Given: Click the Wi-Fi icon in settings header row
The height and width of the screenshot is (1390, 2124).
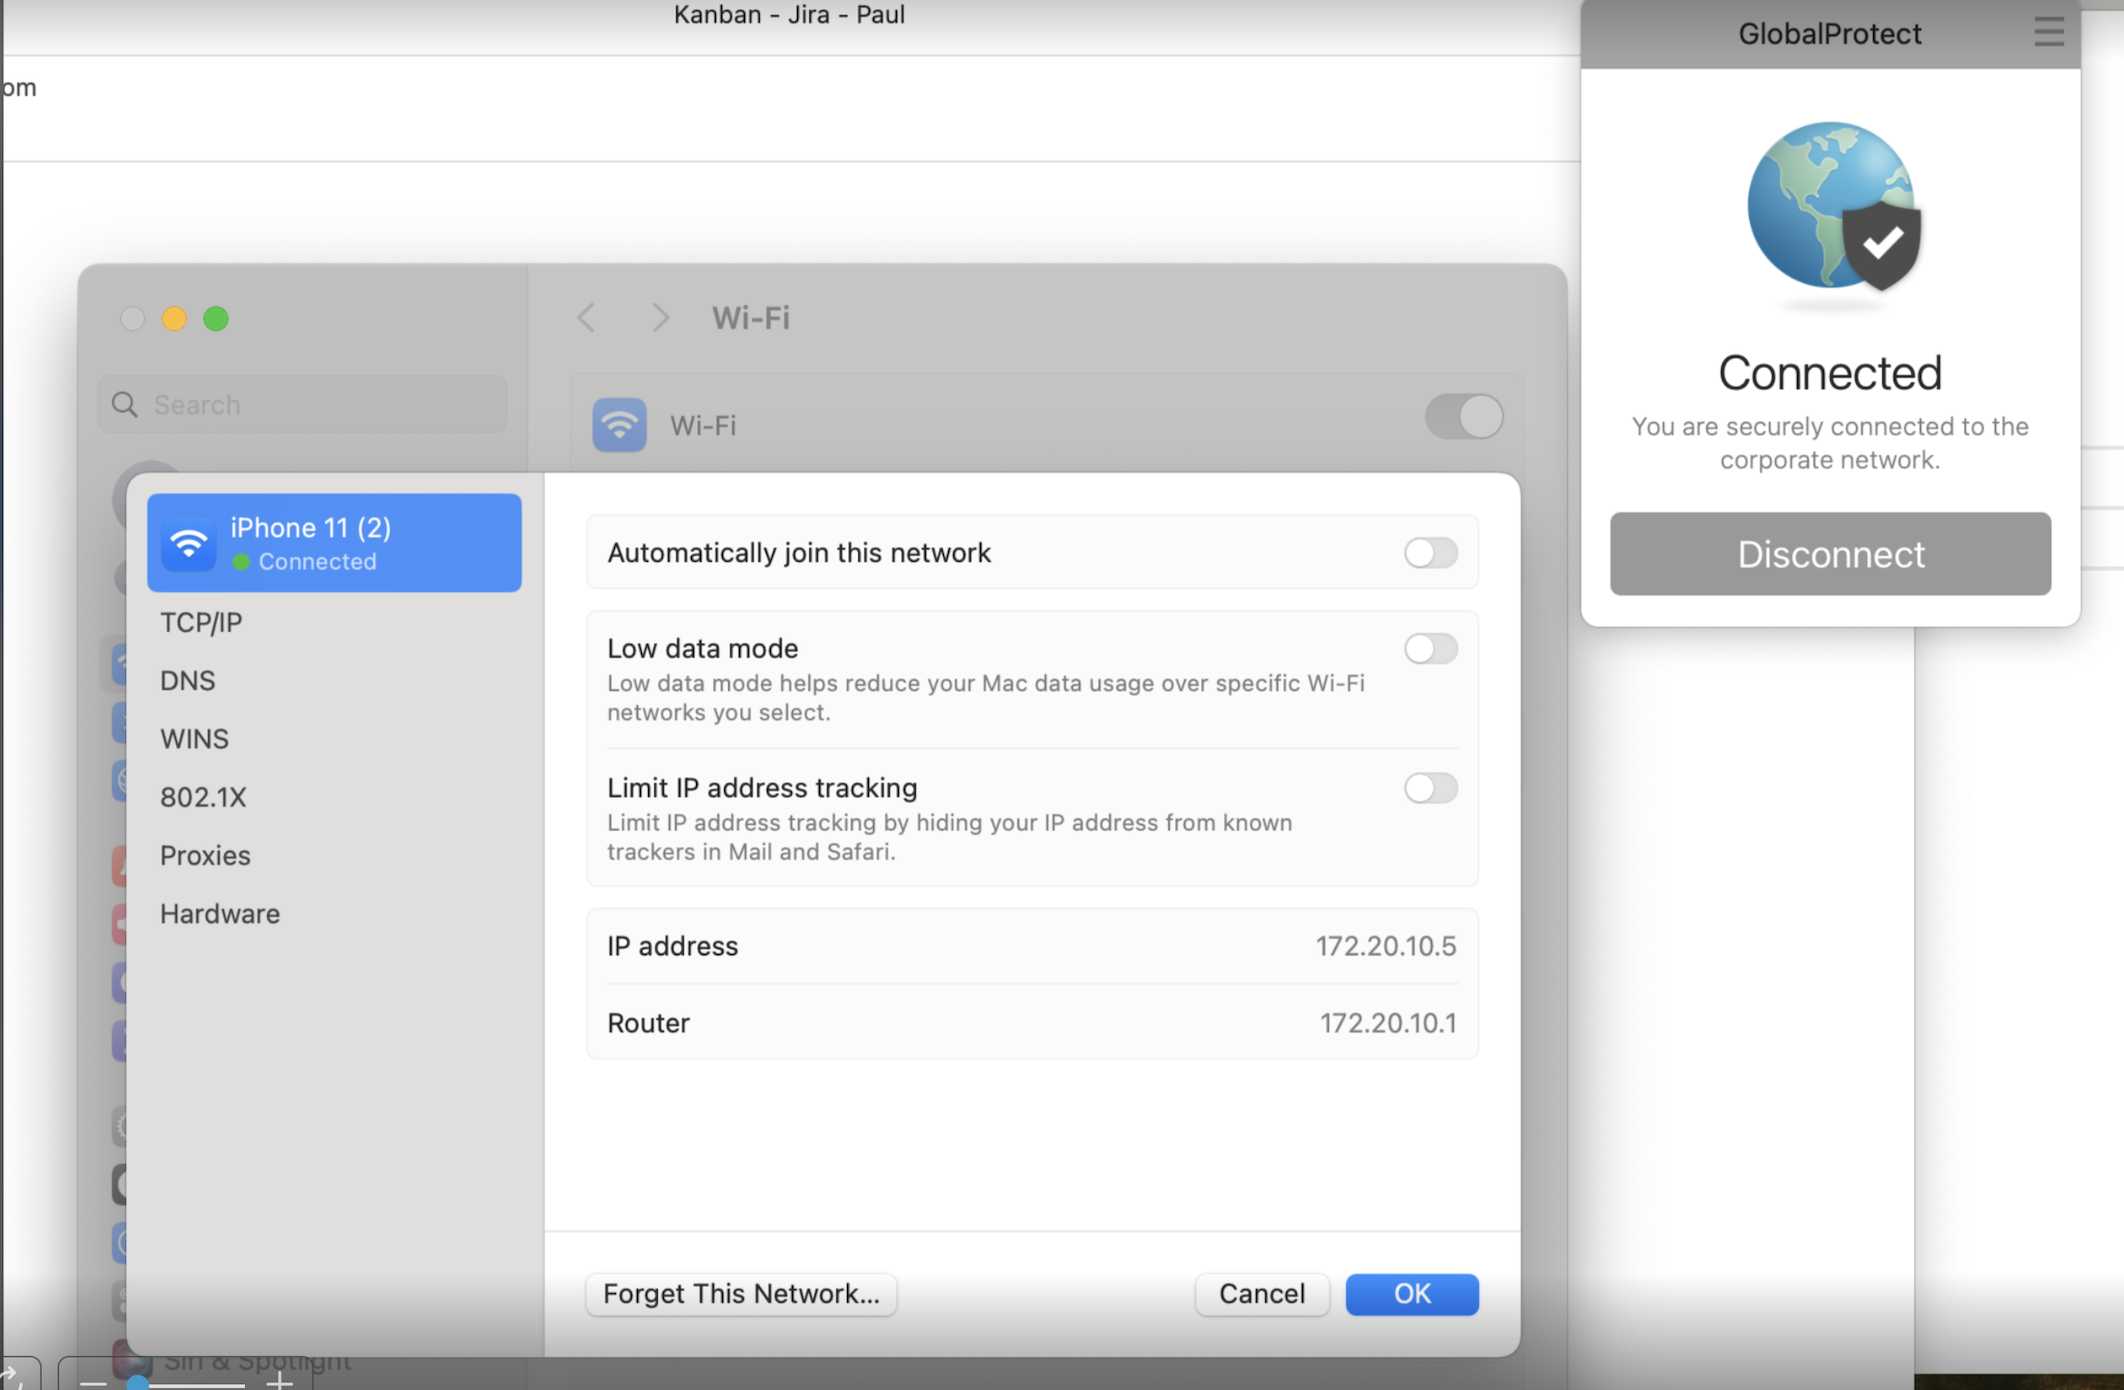Looking at the screenshot, I should (619, 425).
